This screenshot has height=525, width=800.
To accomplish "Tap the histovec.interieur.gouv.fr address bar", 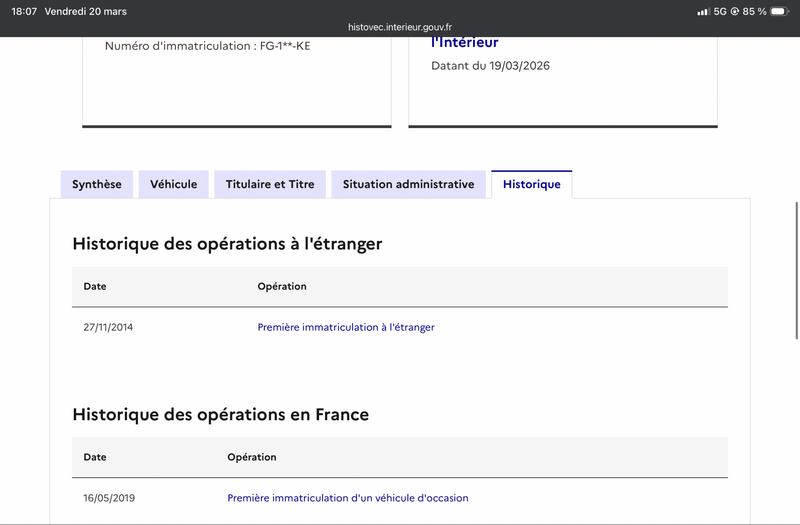I will click(400, 27).
